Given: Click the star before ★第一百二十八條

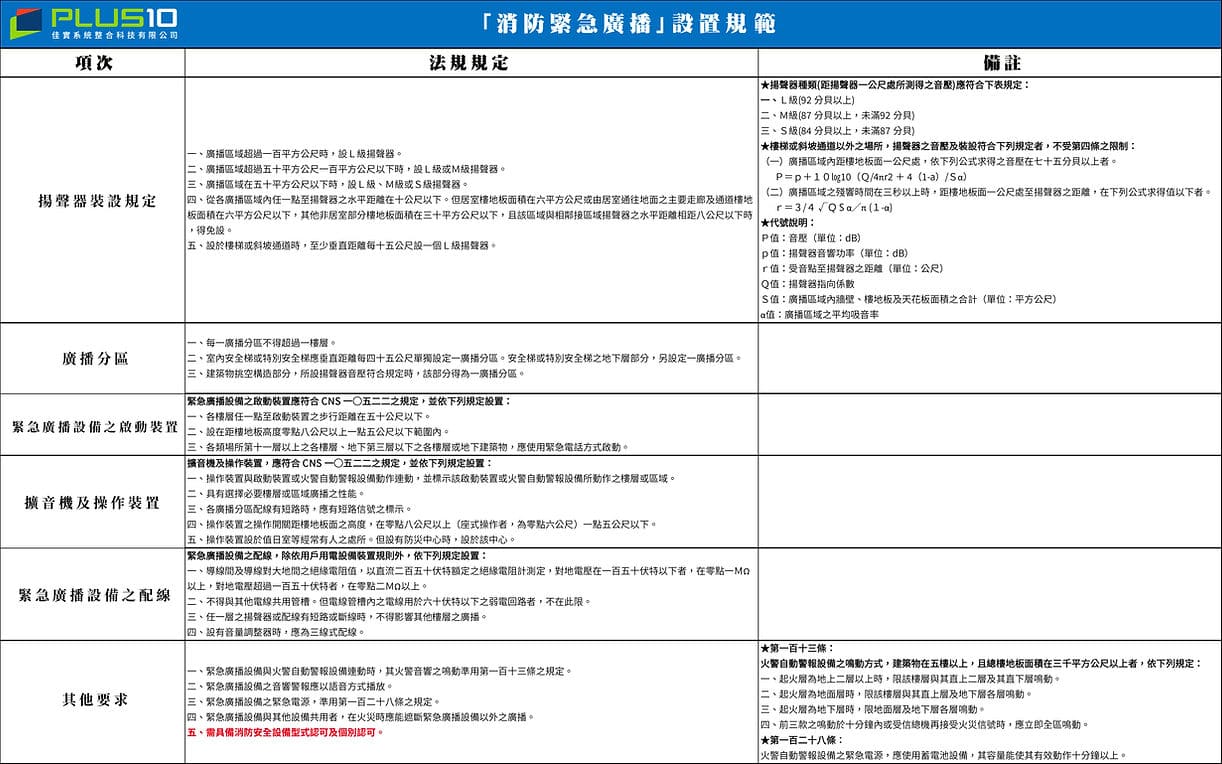Looking at the screenshot, I should pyautogui.click(x=763, y=740).
